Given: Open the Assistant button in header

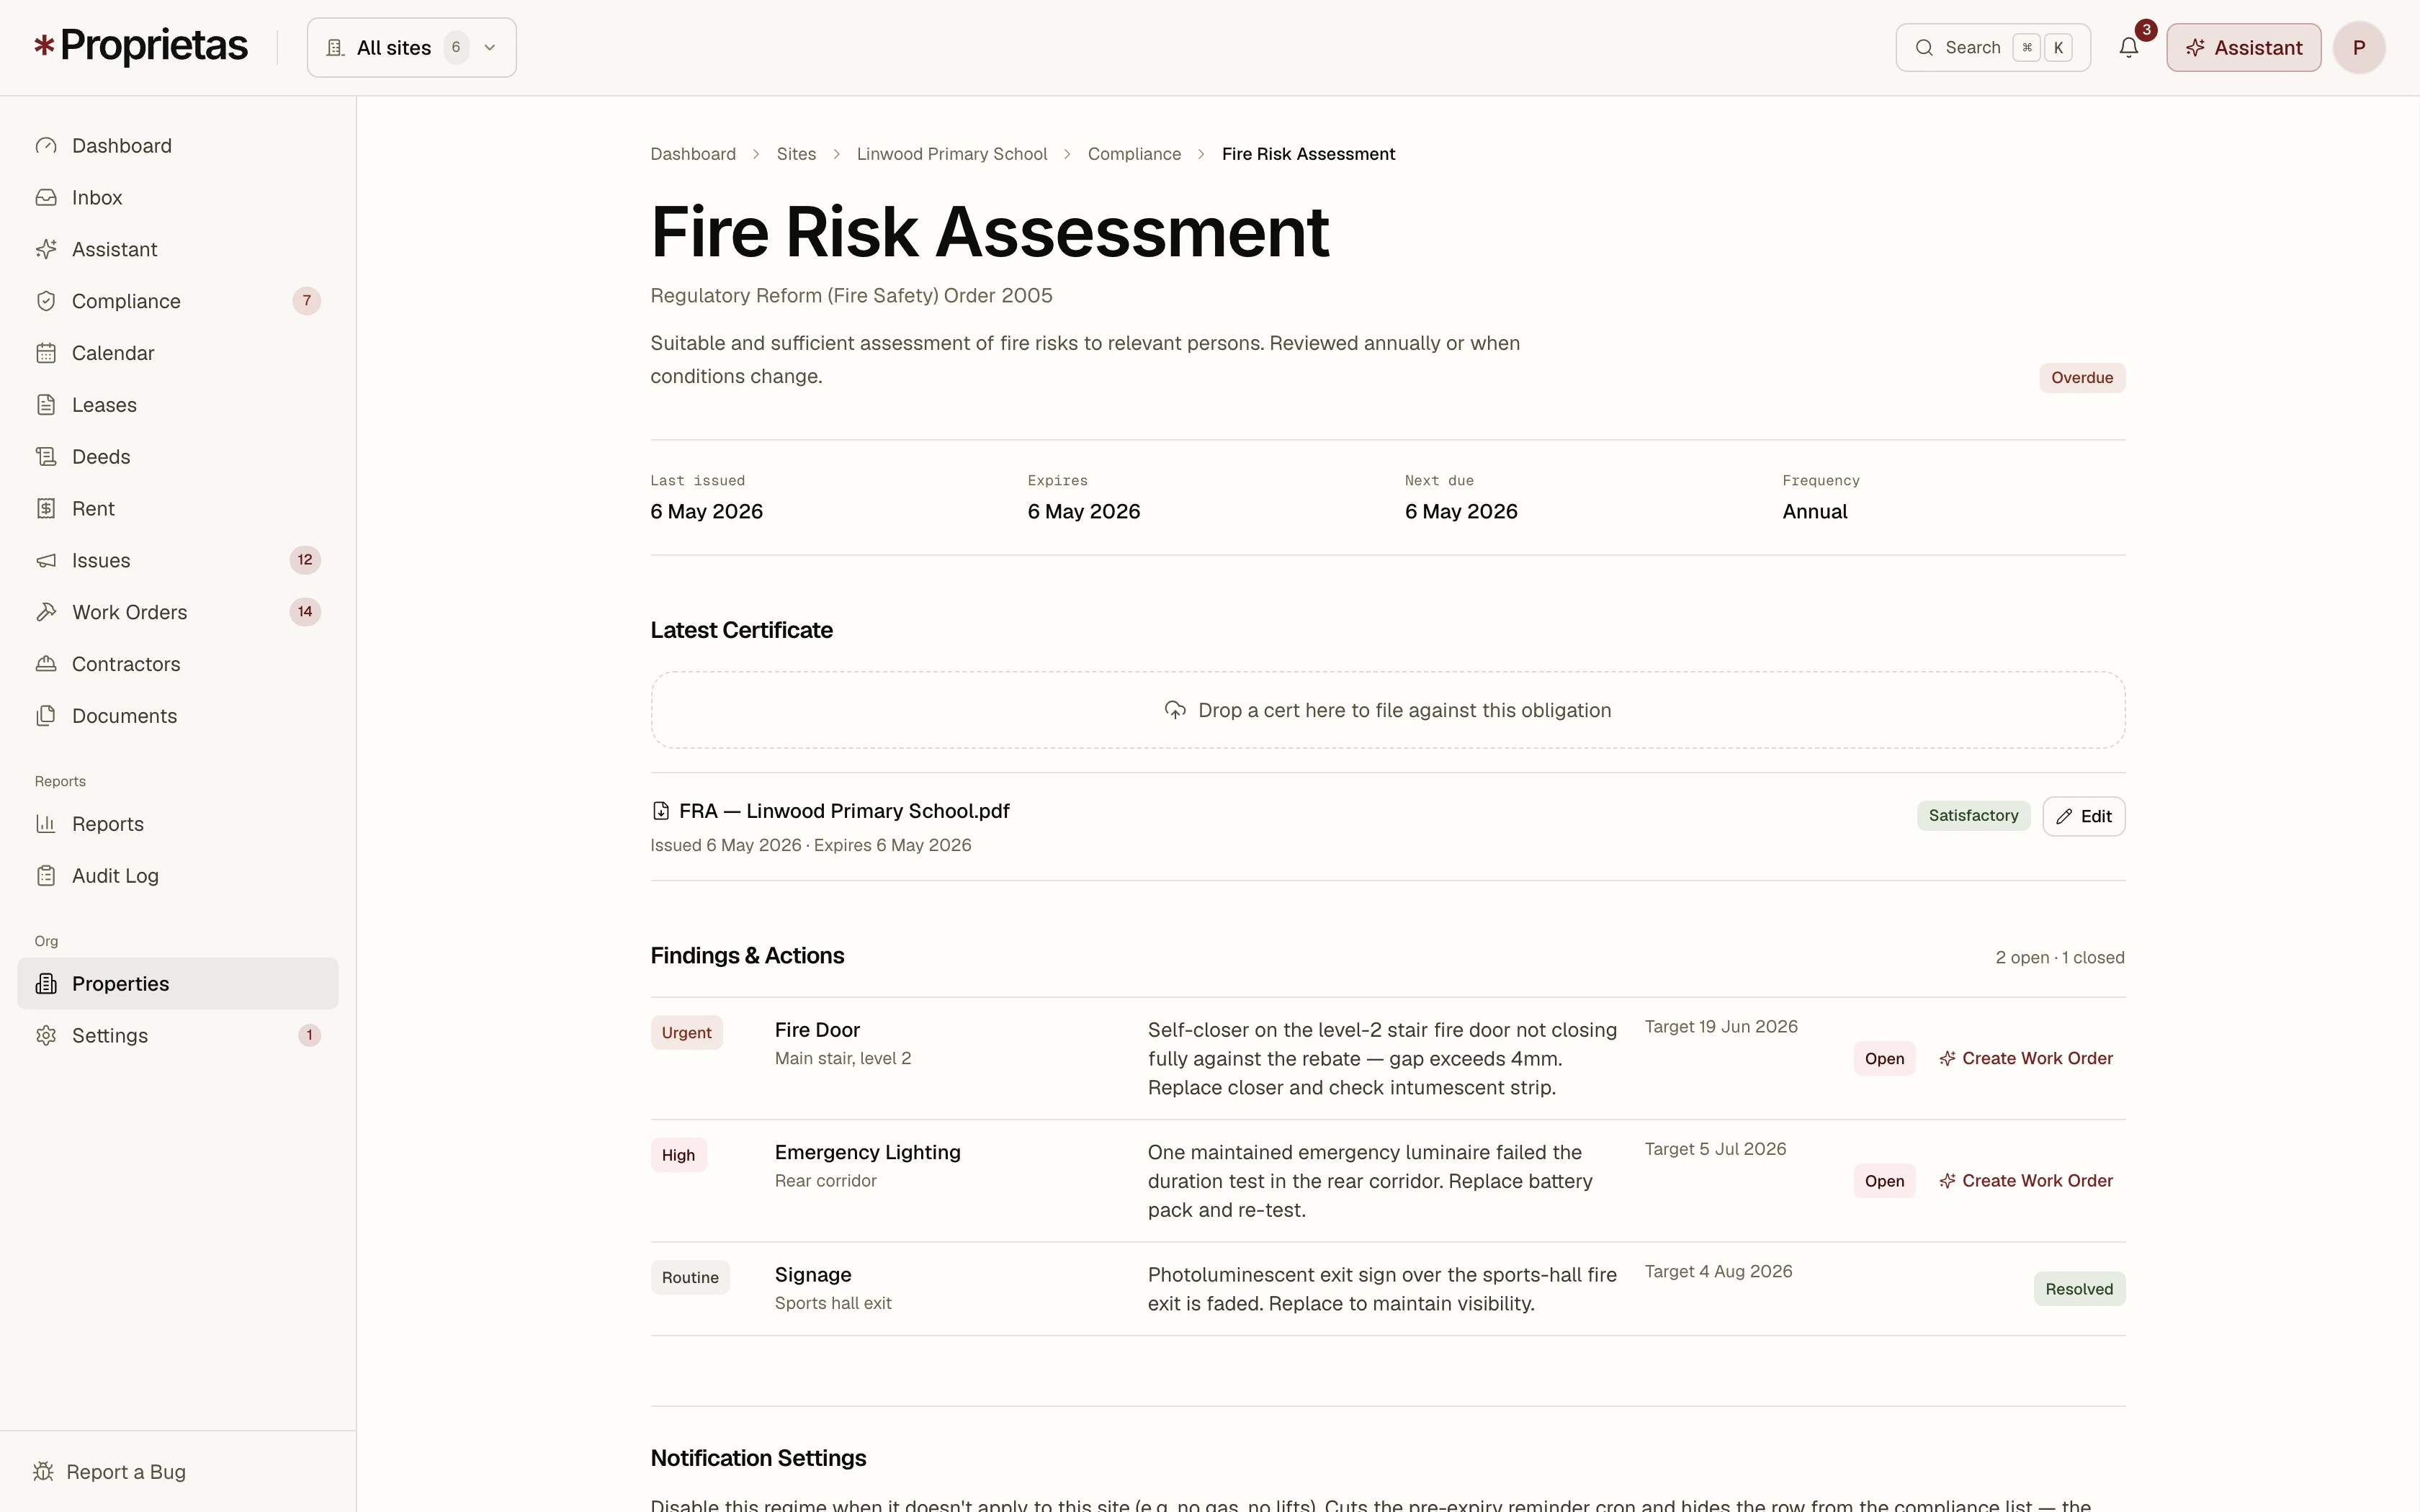Looking at the screenshot, I should coord(2243,47).
